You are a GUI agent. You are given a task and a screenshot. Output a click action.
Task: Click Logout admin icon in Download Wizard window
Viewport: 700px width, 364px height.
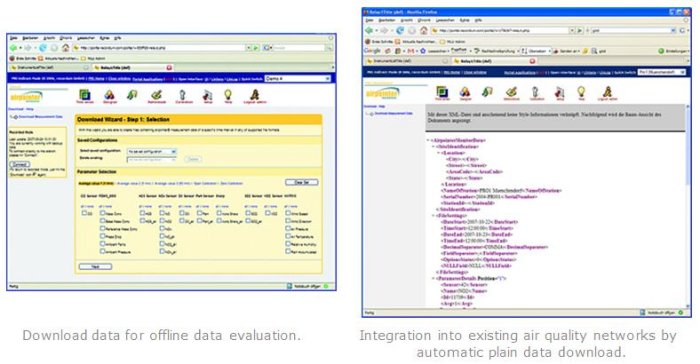pyautogui.click(x=254, y=96)
